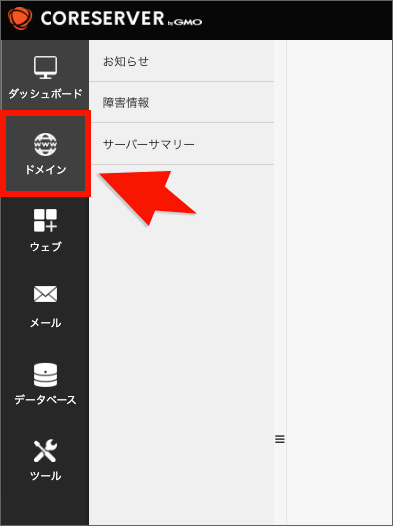393x526 pixels.
Task: Open the ウェブ grid-plus icon
Action: (x=45, y=220)
